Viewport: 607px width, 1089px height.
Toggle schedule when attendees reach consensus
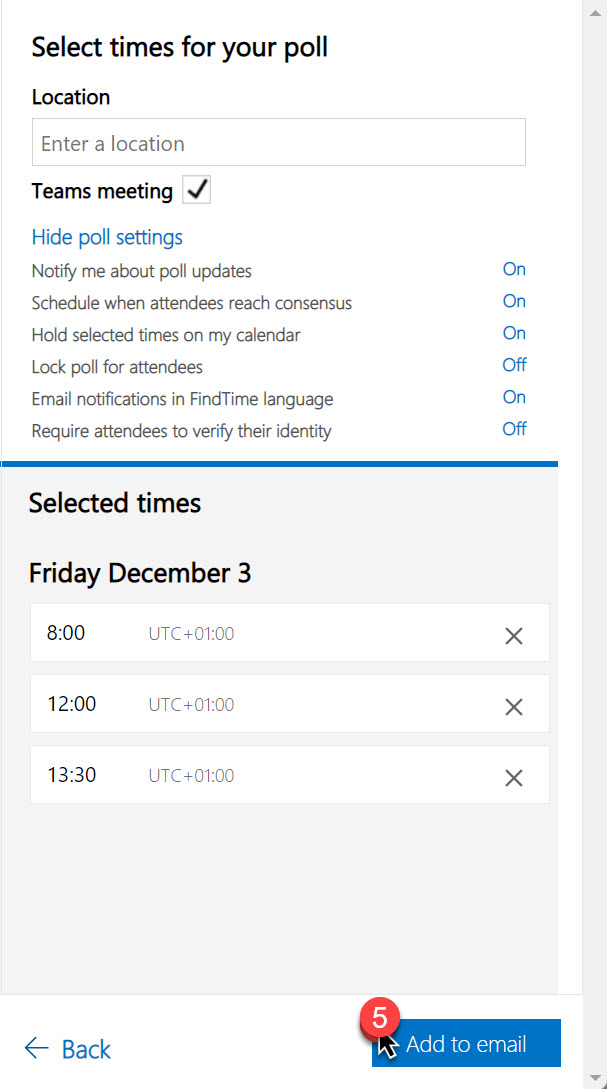pos(514,301)
